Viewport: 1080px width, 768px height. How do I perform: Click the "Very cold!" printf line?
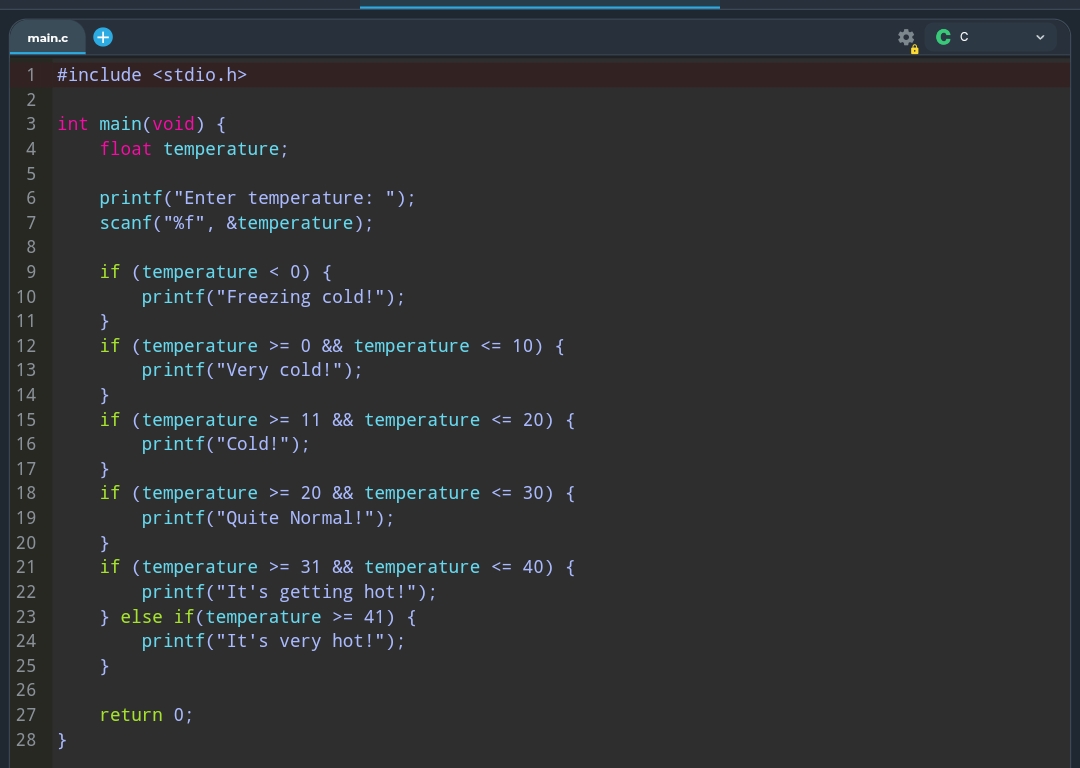click(x=251, y=370)
